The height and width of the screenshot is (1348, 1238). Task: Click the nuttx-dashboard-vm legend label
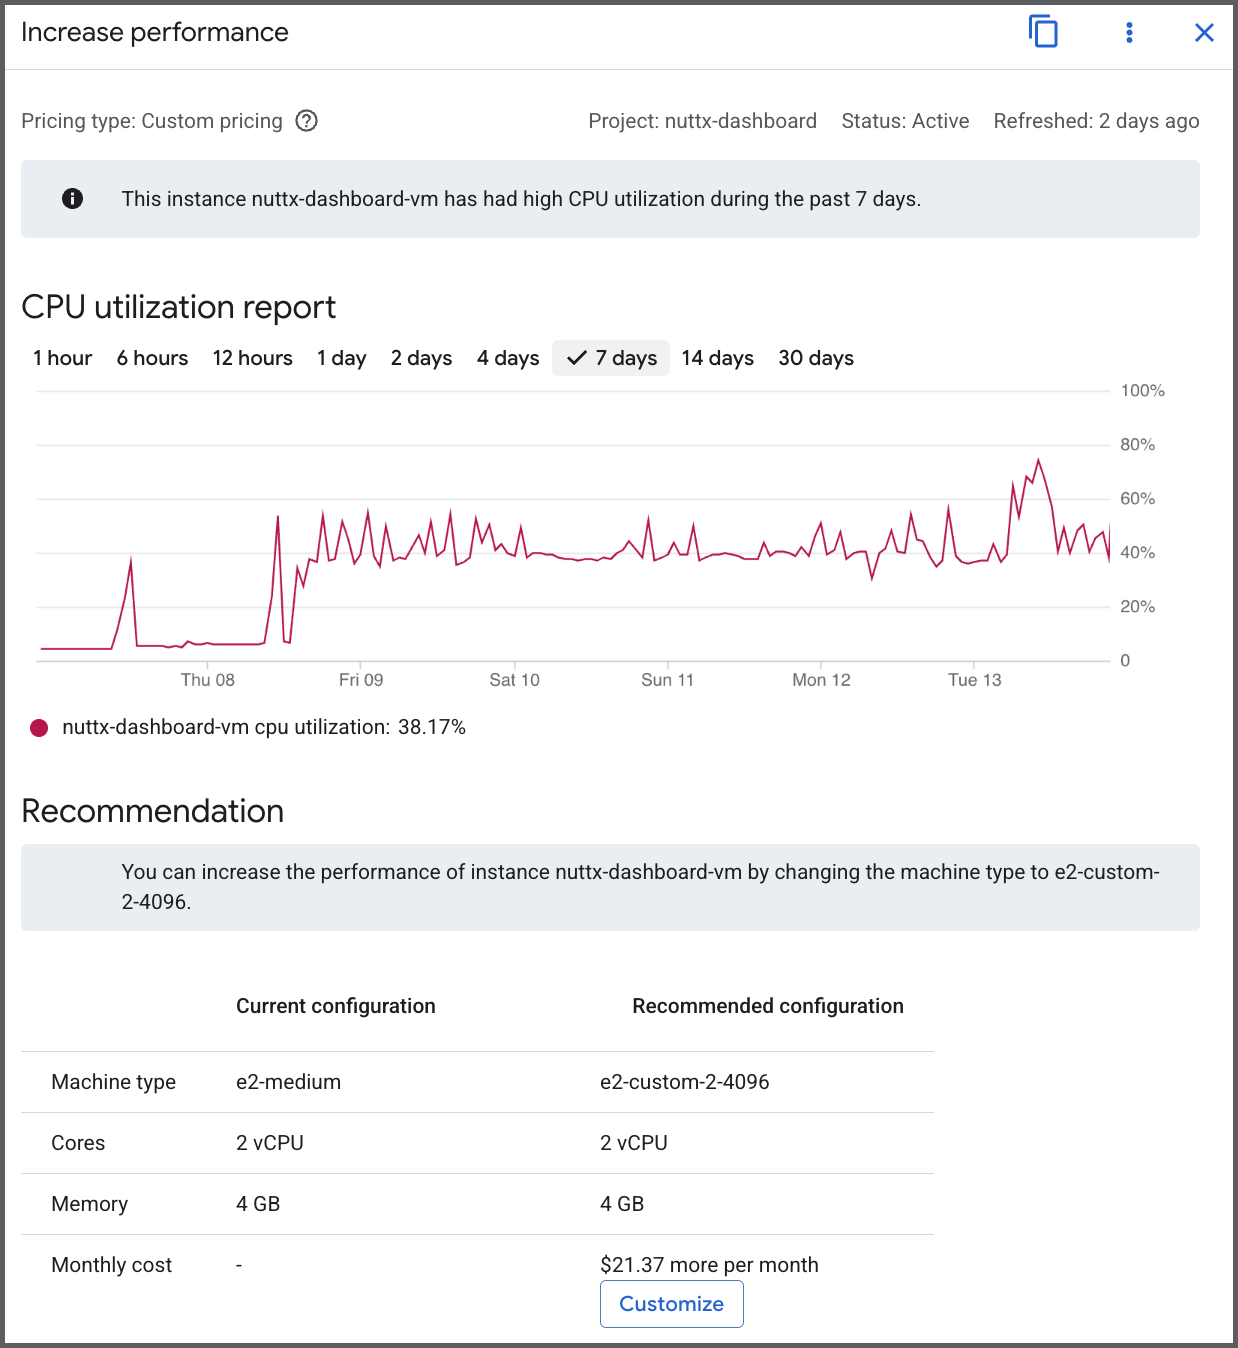coord(264,727)
